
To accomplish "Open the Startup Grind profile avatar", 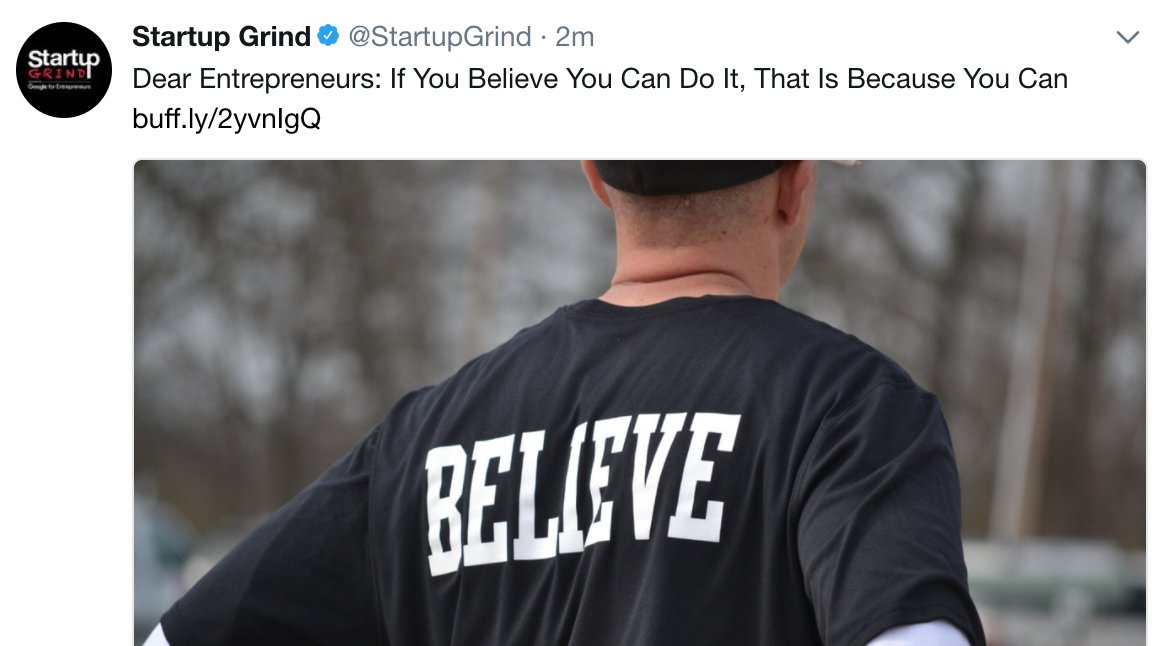I will 64,70.
